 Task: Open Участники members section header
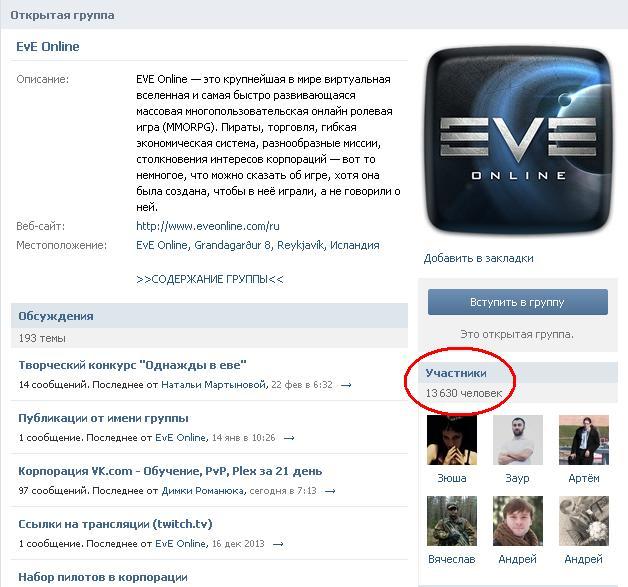point(456,373)
